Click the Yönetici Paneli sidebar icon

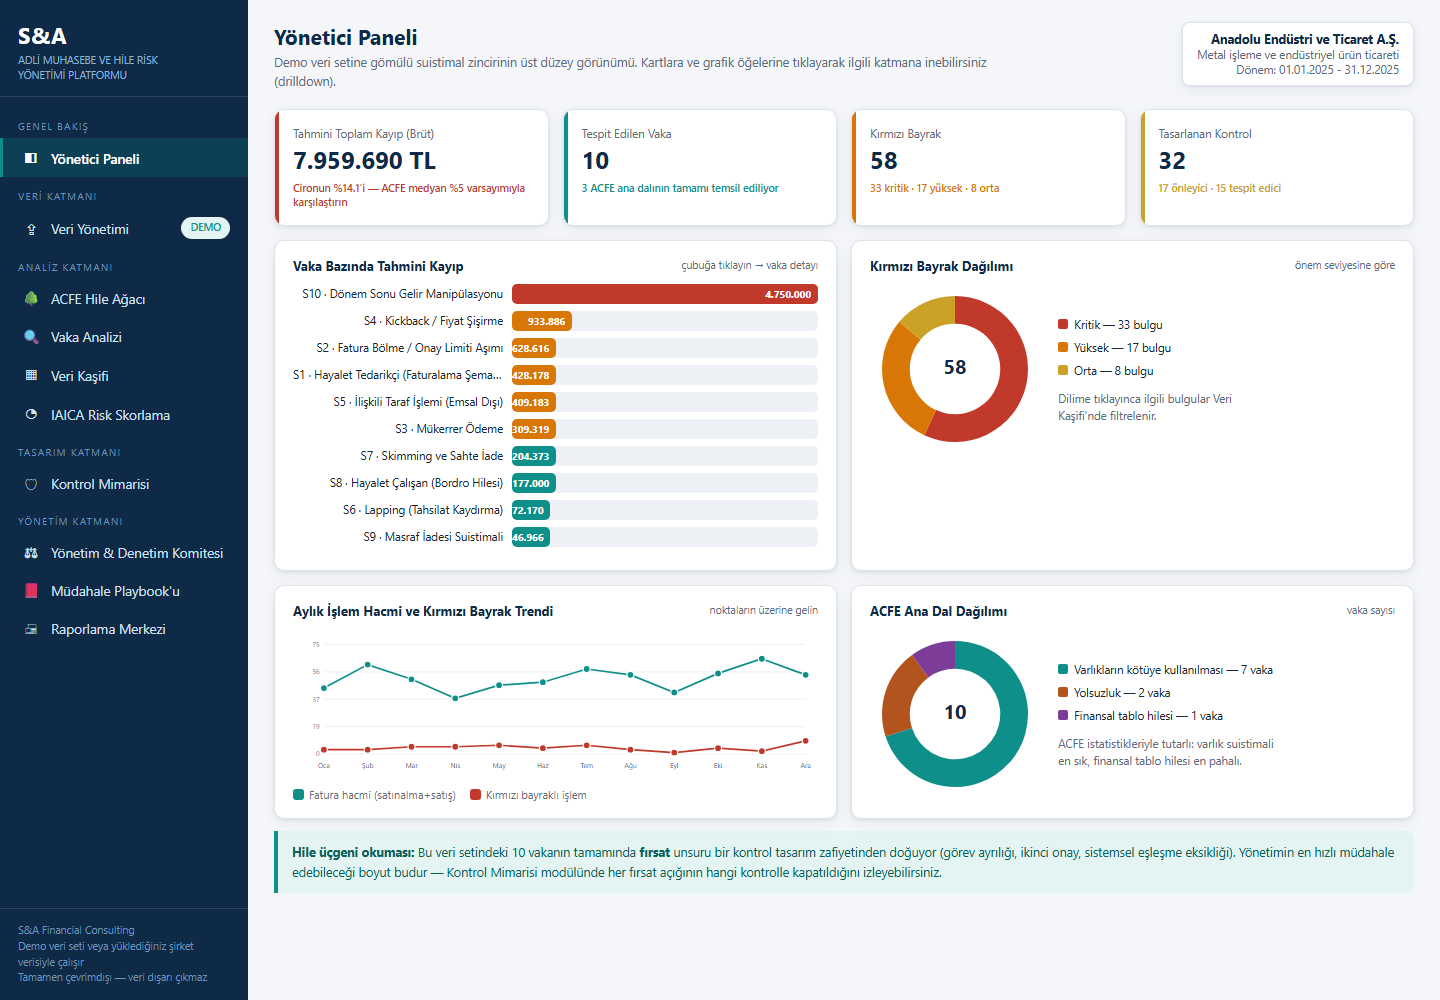pos(31,159)
